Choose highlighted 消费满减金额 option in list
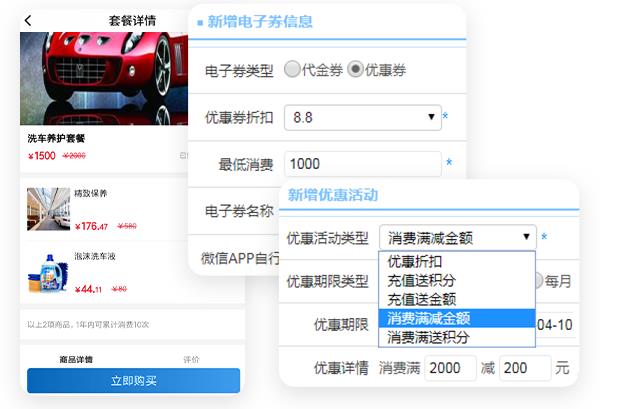The image size is (621, 409). (457, 318)
